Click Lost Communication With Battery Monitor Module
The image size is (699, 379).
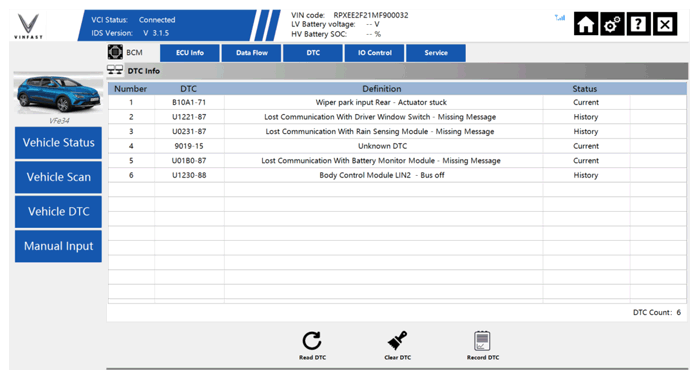381,161
